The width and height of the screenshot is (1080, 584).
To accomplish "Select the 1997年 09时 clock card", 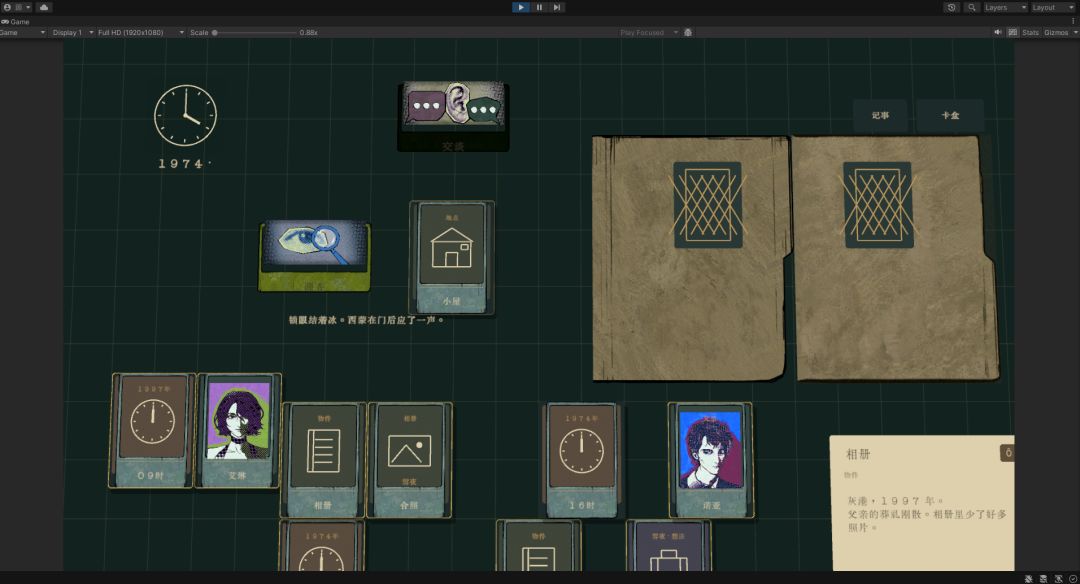I will [x=152, y=430].
